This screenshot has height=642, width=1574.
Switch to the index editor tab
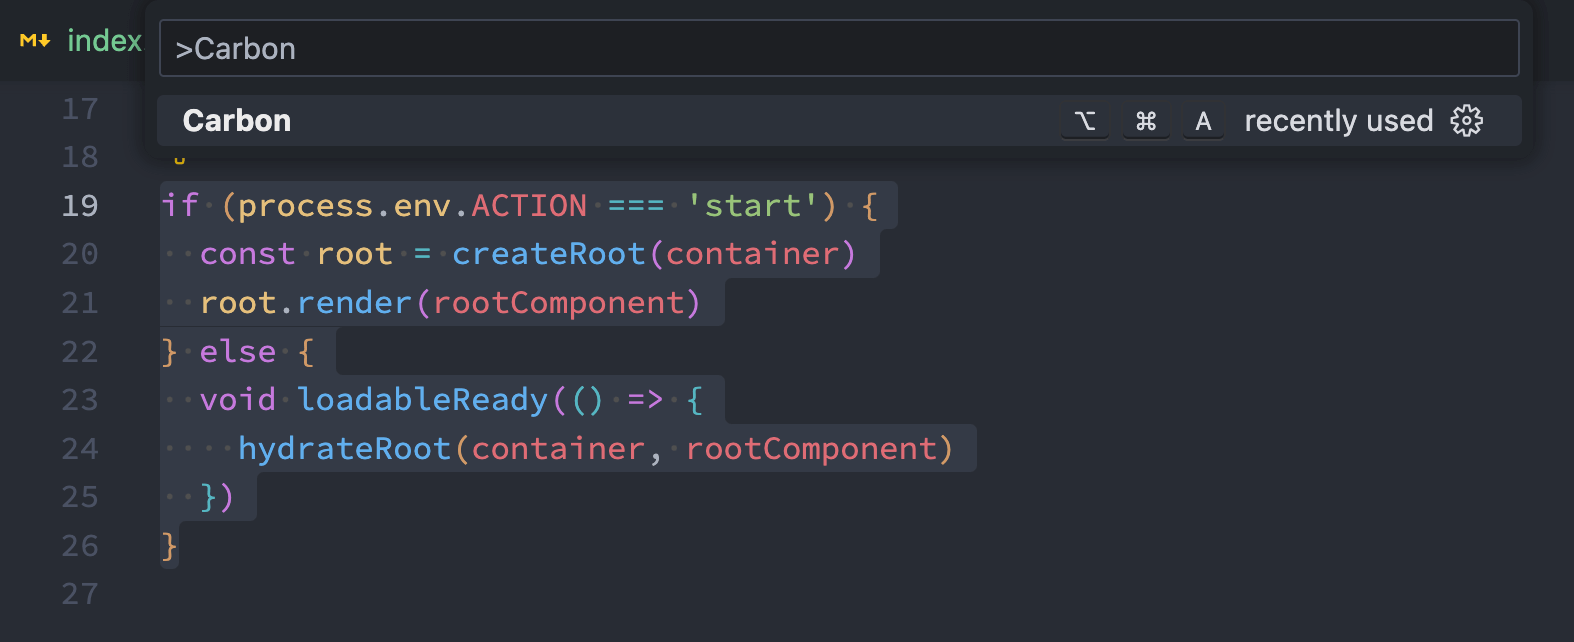104,41
